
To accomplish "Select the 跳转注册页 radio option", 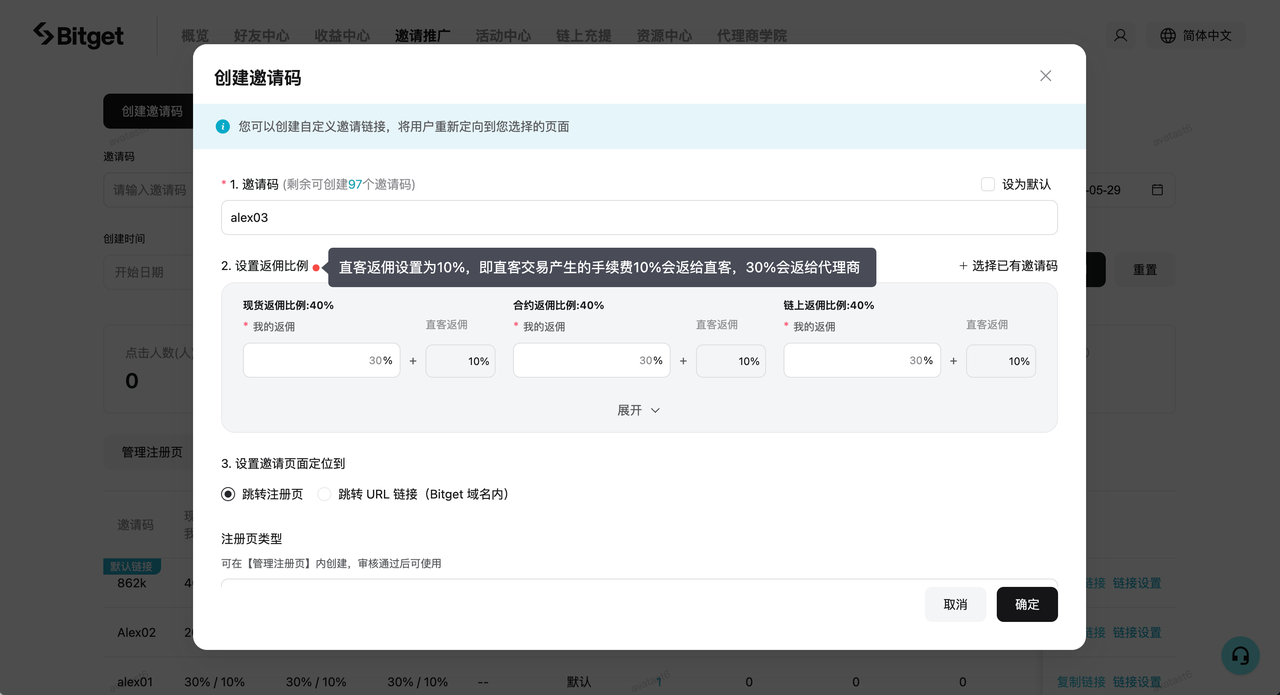I will coord(228,494).
